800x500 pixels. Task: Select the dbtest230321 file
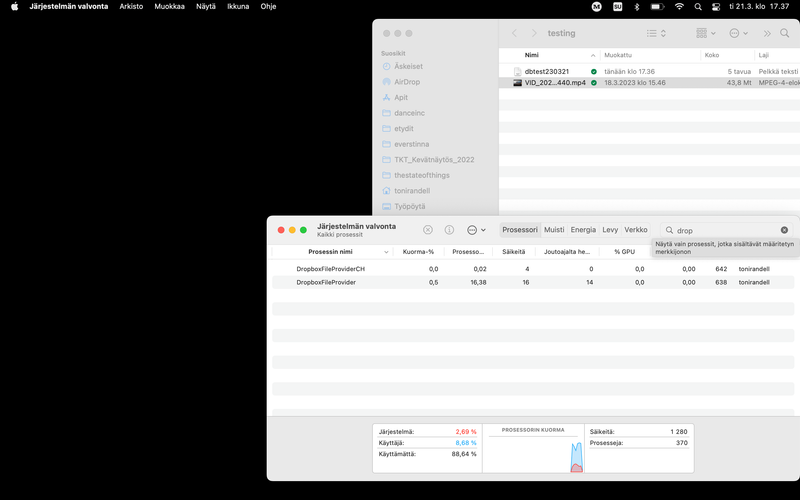click(x=547, y=72)
